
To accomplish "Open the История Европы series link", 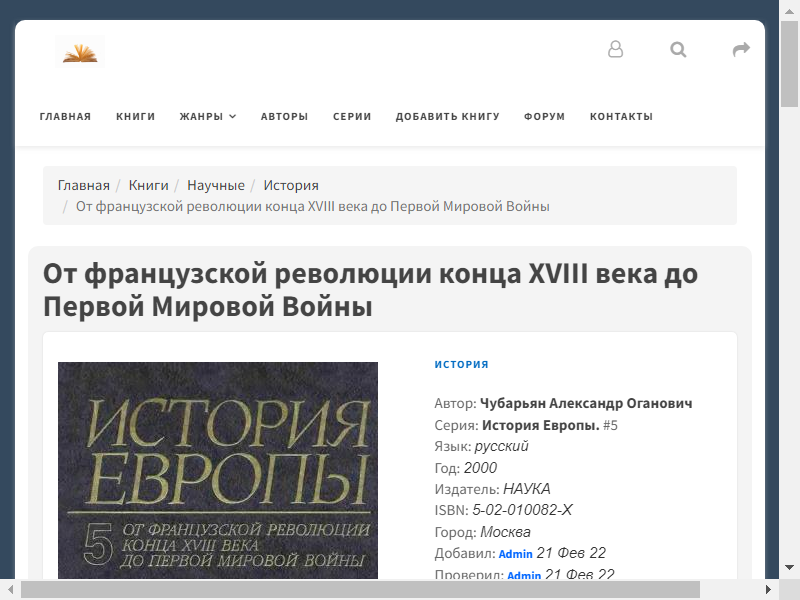I will pyautogui.click(x=541, y=425).
